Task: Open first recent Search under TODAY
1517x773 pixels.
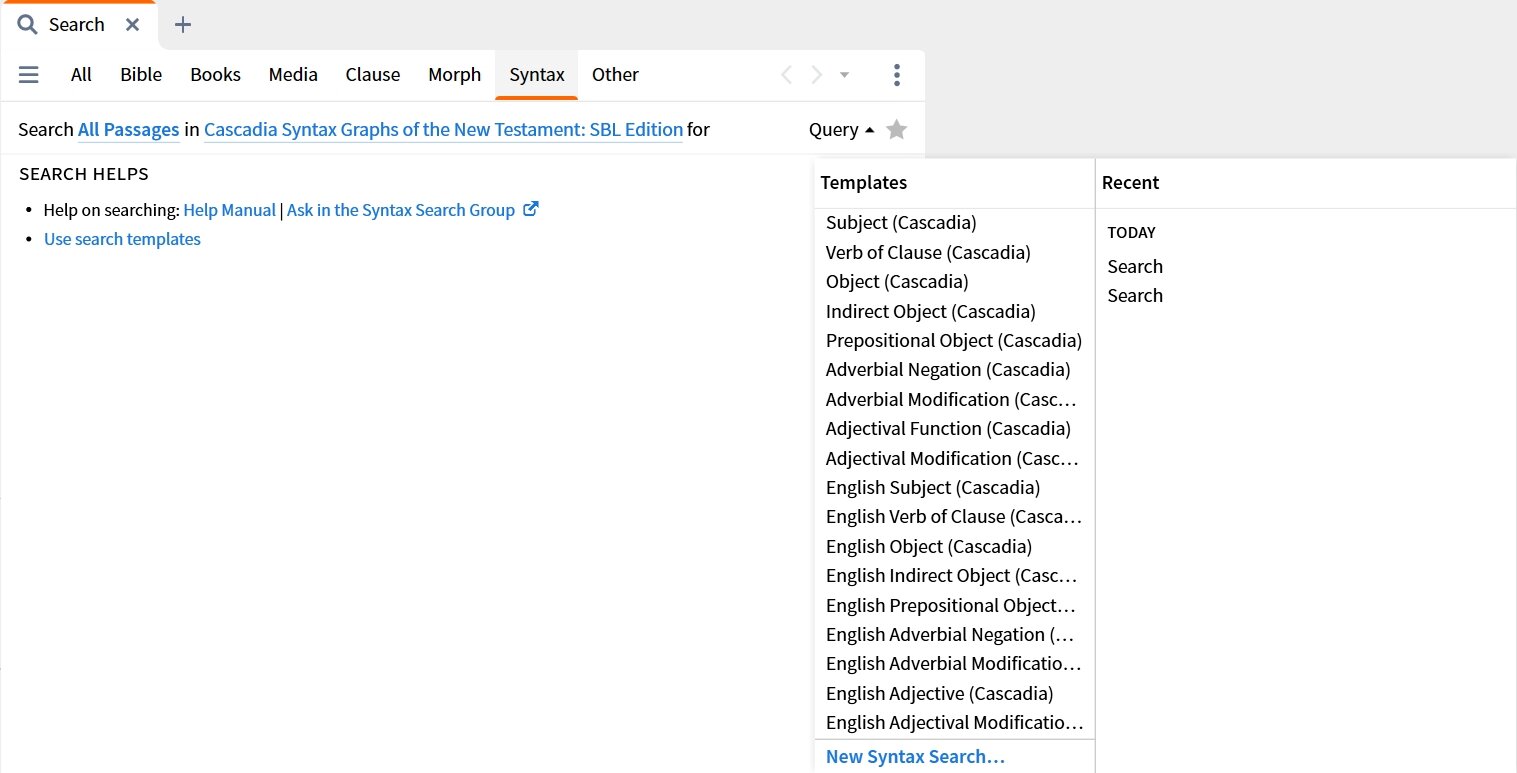Action: pyautogui.click(x=1135, y=267)
